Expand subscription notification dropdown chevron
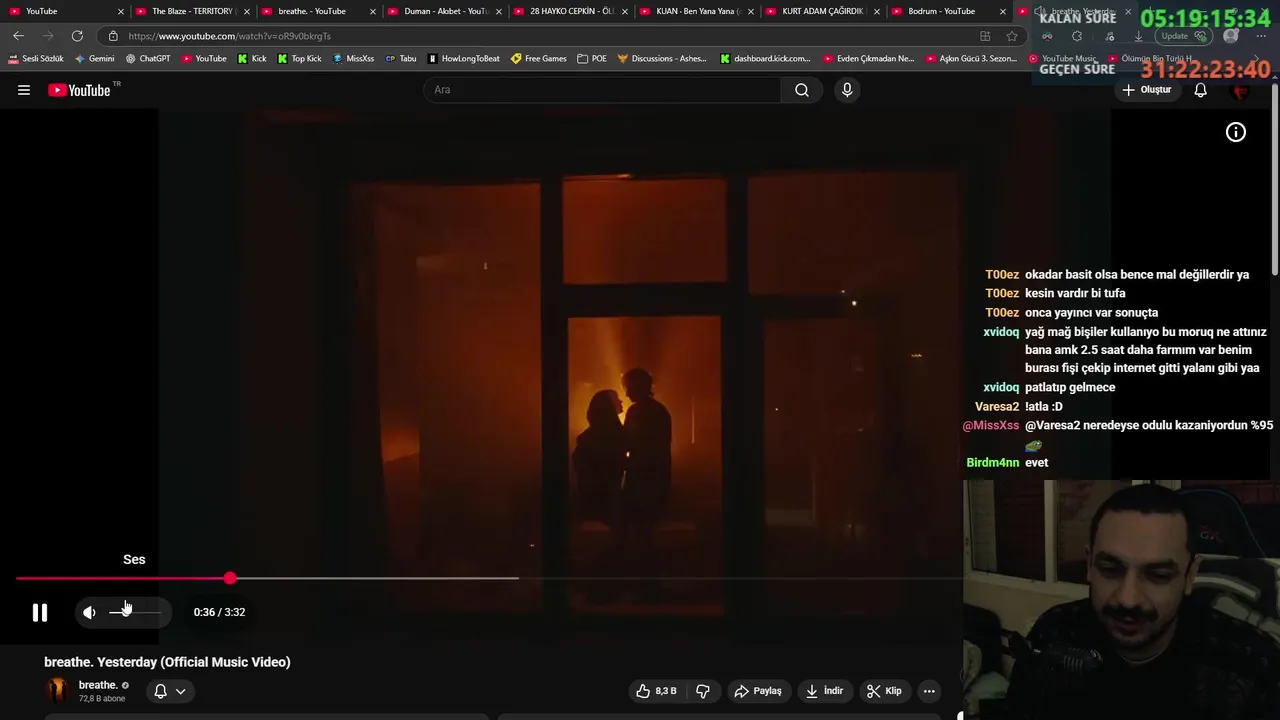Viewport: 1280px width, 720px height. coord(181,691)
